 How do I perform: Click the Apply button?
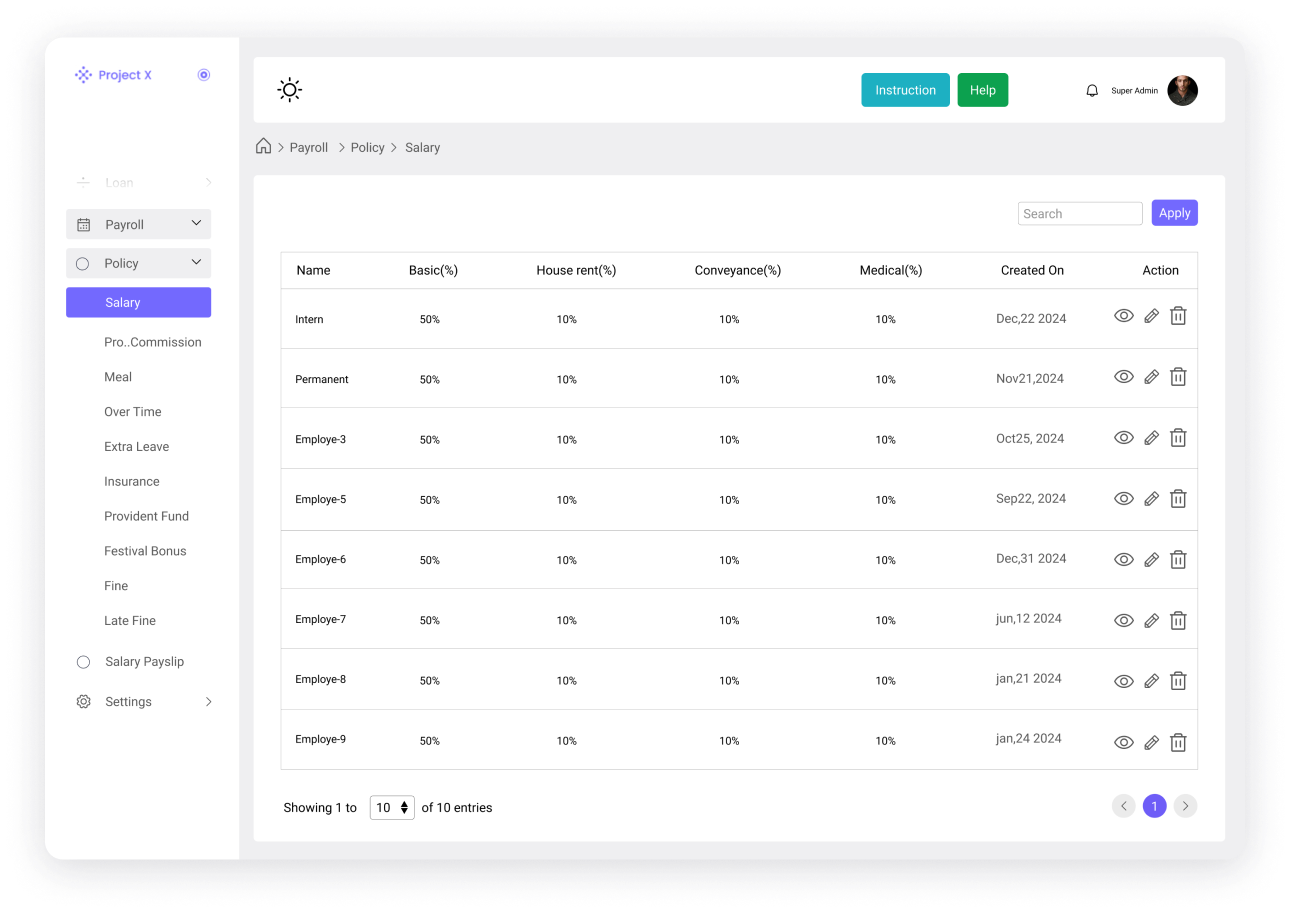click(x=1174, y=213)
